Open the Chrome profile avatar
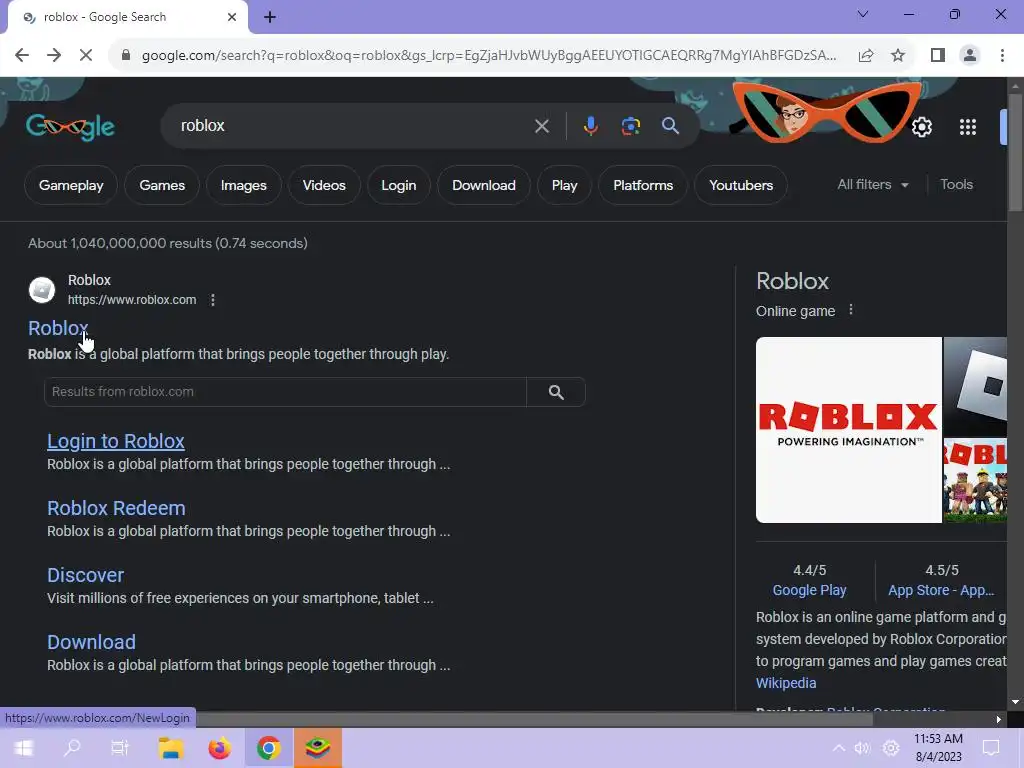 tap(970, 55)
